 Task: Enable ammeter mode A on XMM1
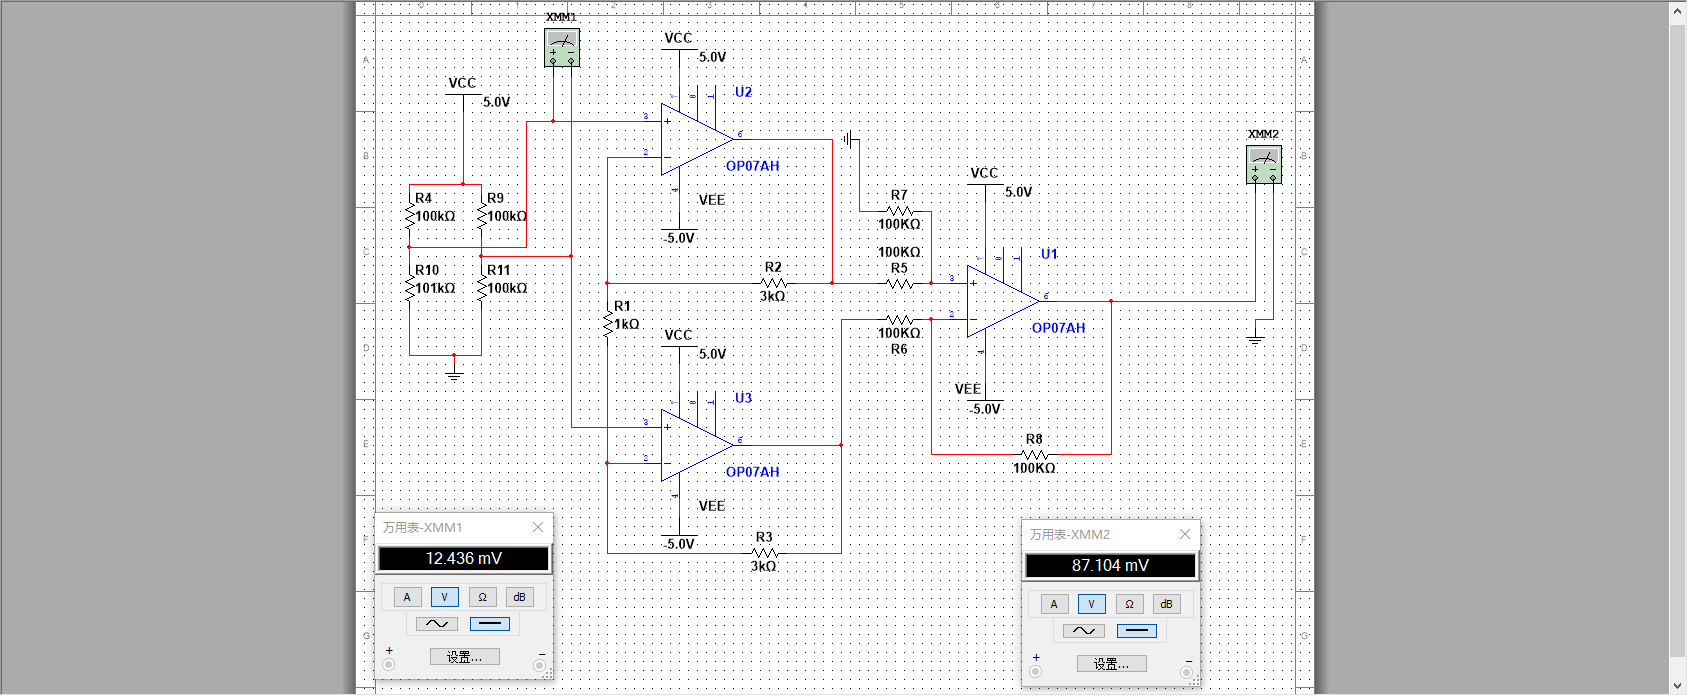coord(407,597)
